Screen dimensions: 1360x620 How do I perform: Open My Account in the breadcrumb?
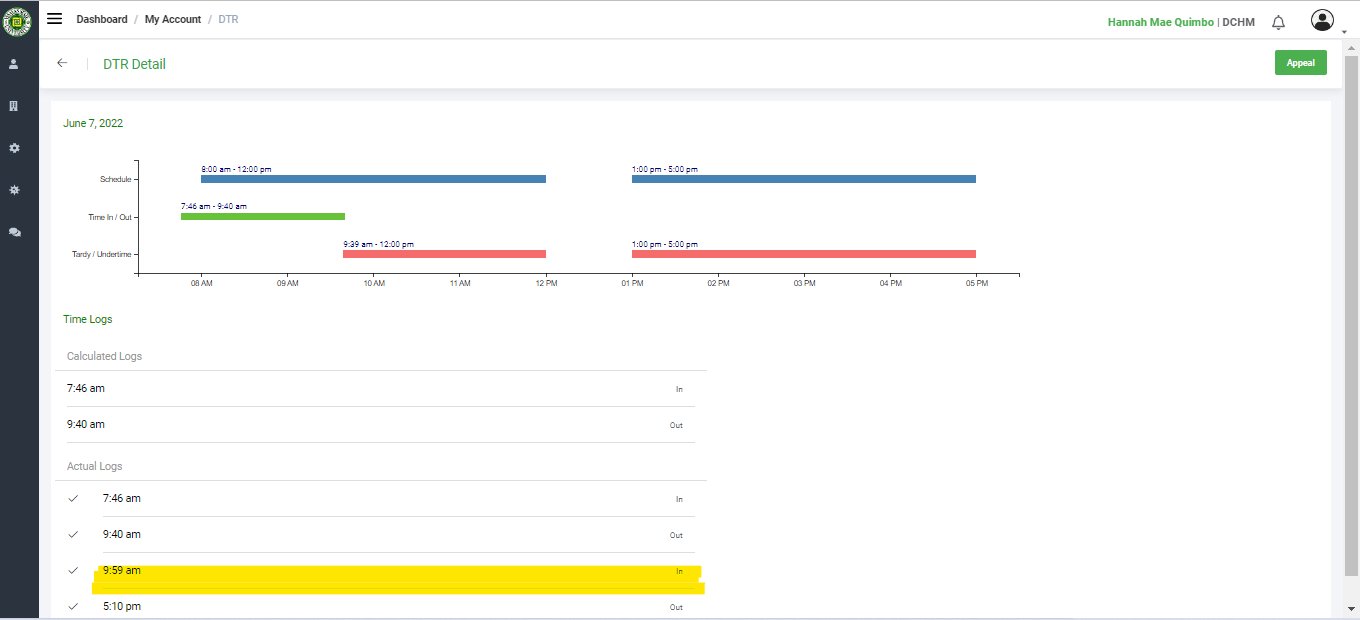173,19
